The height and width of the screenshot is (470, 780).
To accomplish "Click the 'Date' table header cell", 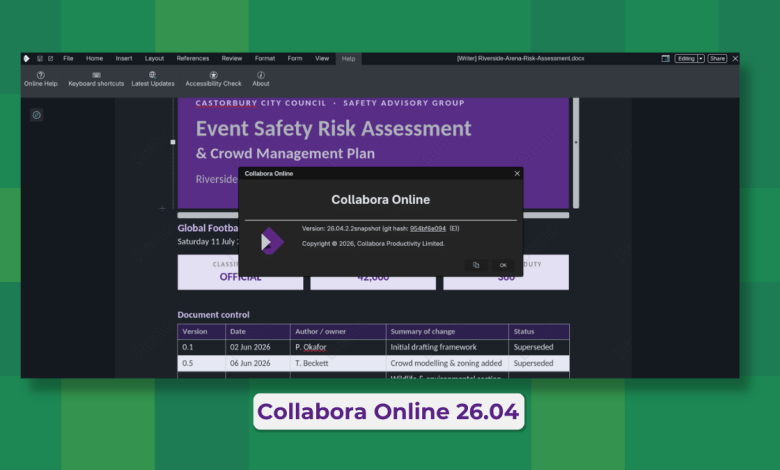I will 258,332.
